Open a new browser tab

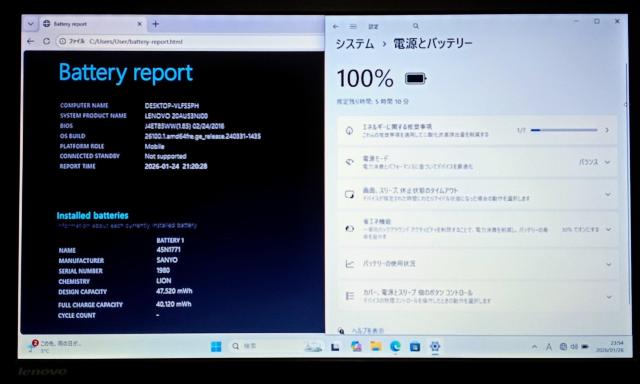(x=156, y=24)
